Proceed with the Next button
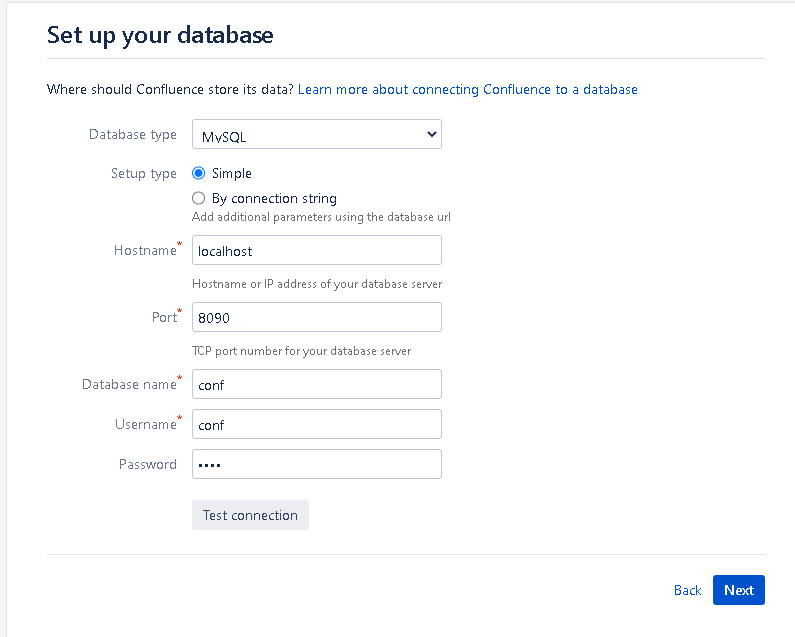The image size is (795, 637). (739, 590)
